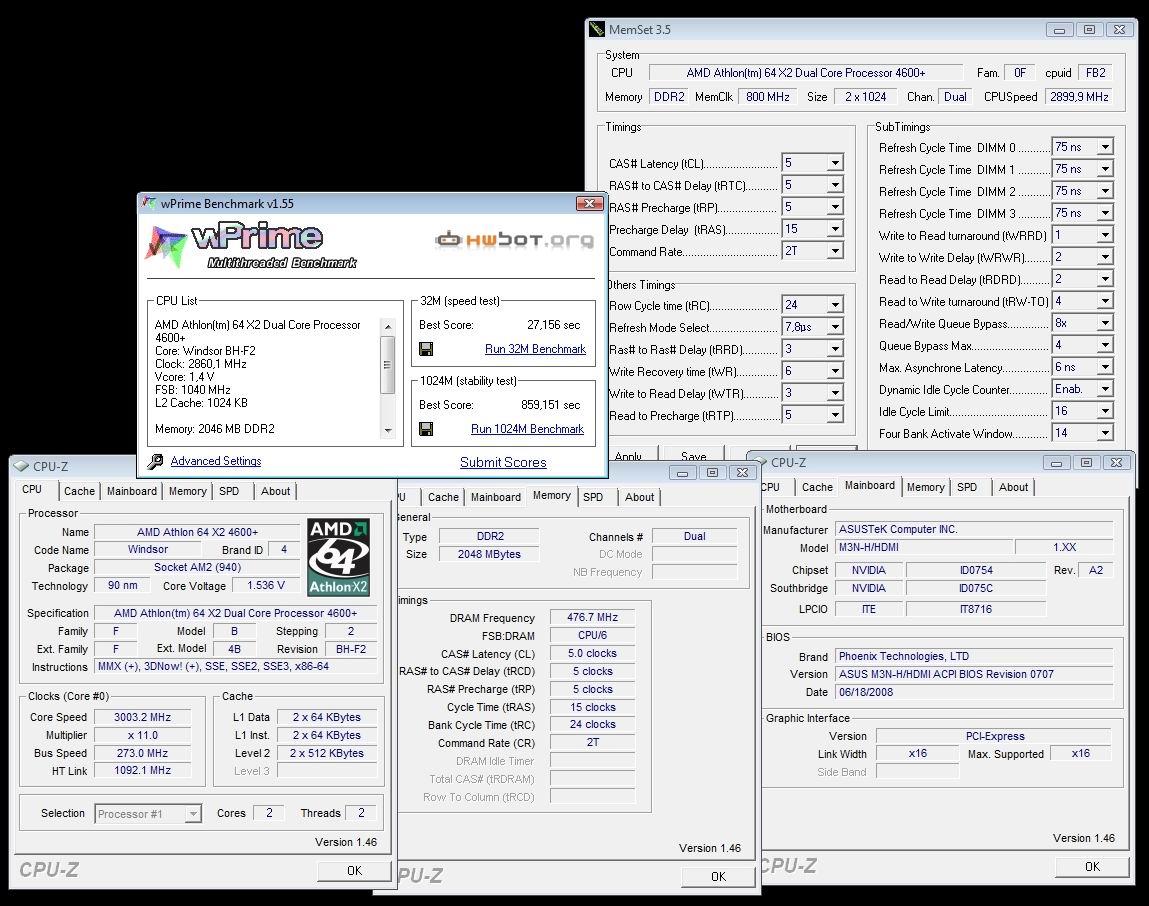Open the Processor #1 selection dropdown in CPU-Z
This screenshot has width=1149, height=906.
coord(193,814)
